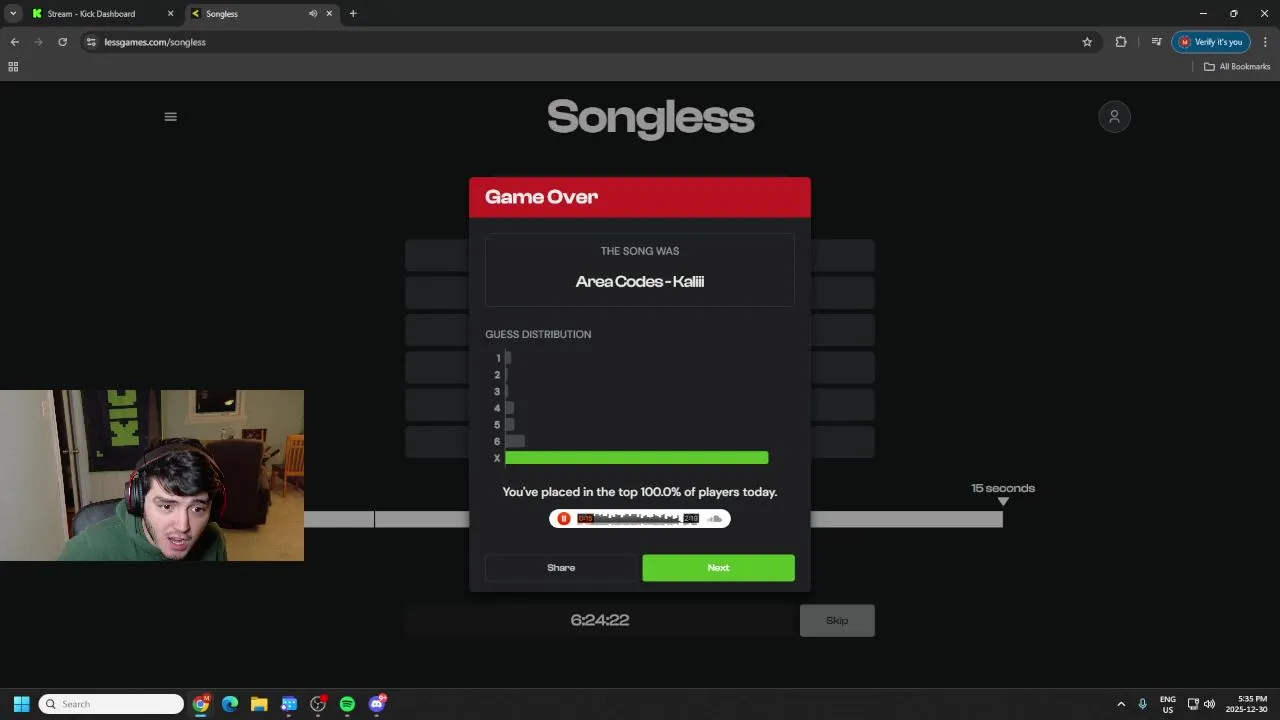Close the Songless tab
The image size is (1280, 720).
click(329, 14)
